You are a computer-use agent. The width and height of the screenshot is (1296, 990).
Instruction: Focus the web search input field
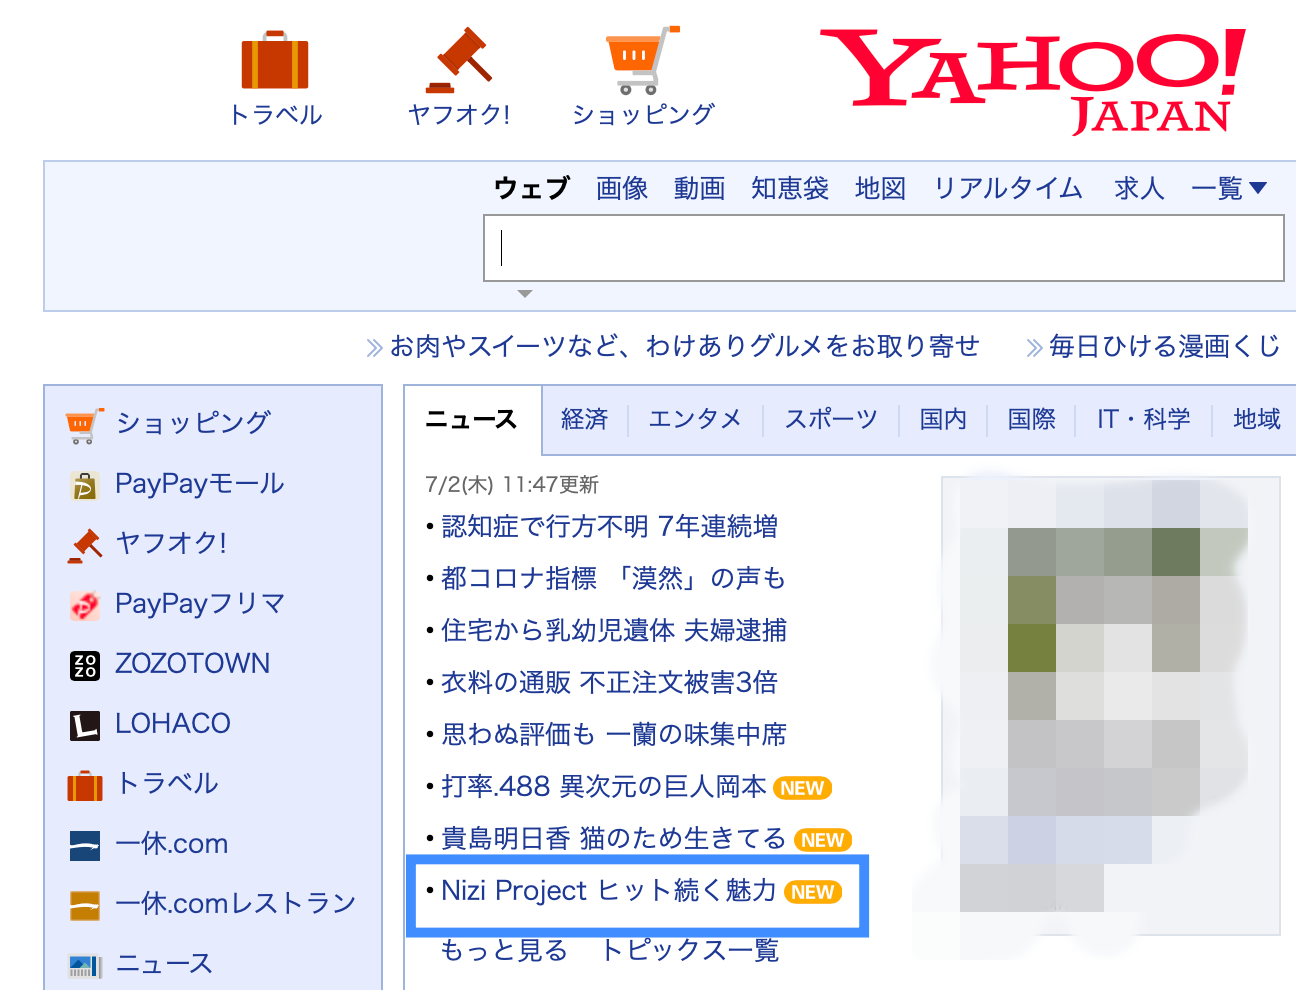(884, 248)
